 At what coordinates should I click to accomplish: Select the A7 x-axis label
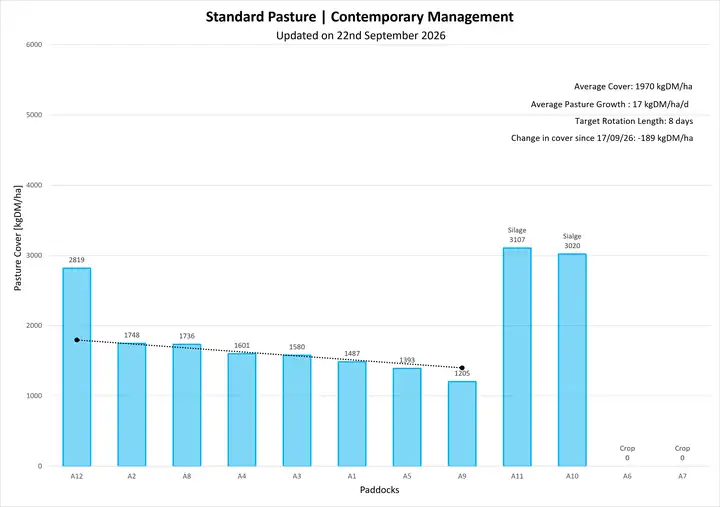tap(682, 476)
